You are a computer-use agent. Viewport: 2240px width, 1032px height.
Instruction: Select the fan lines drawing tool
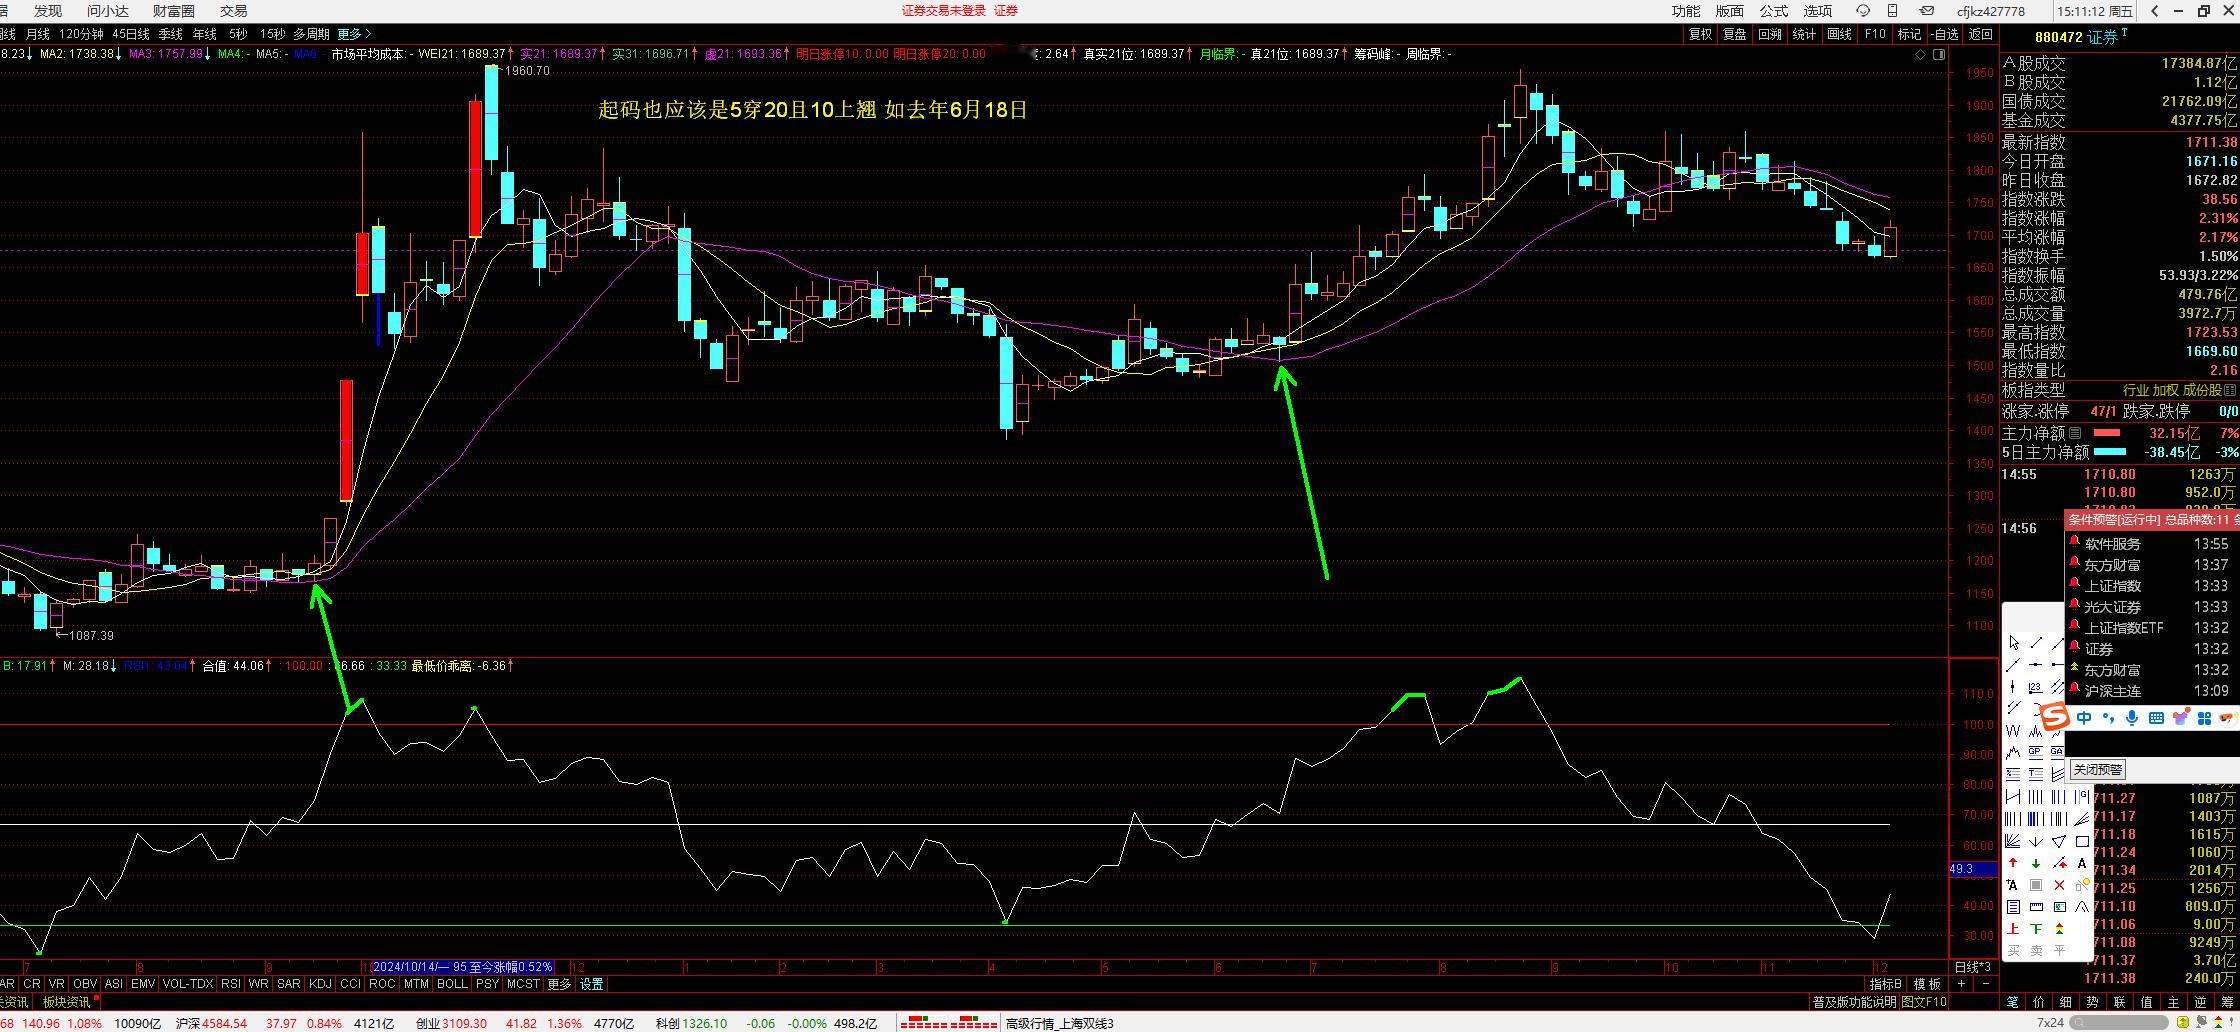tap(2013, 841)
